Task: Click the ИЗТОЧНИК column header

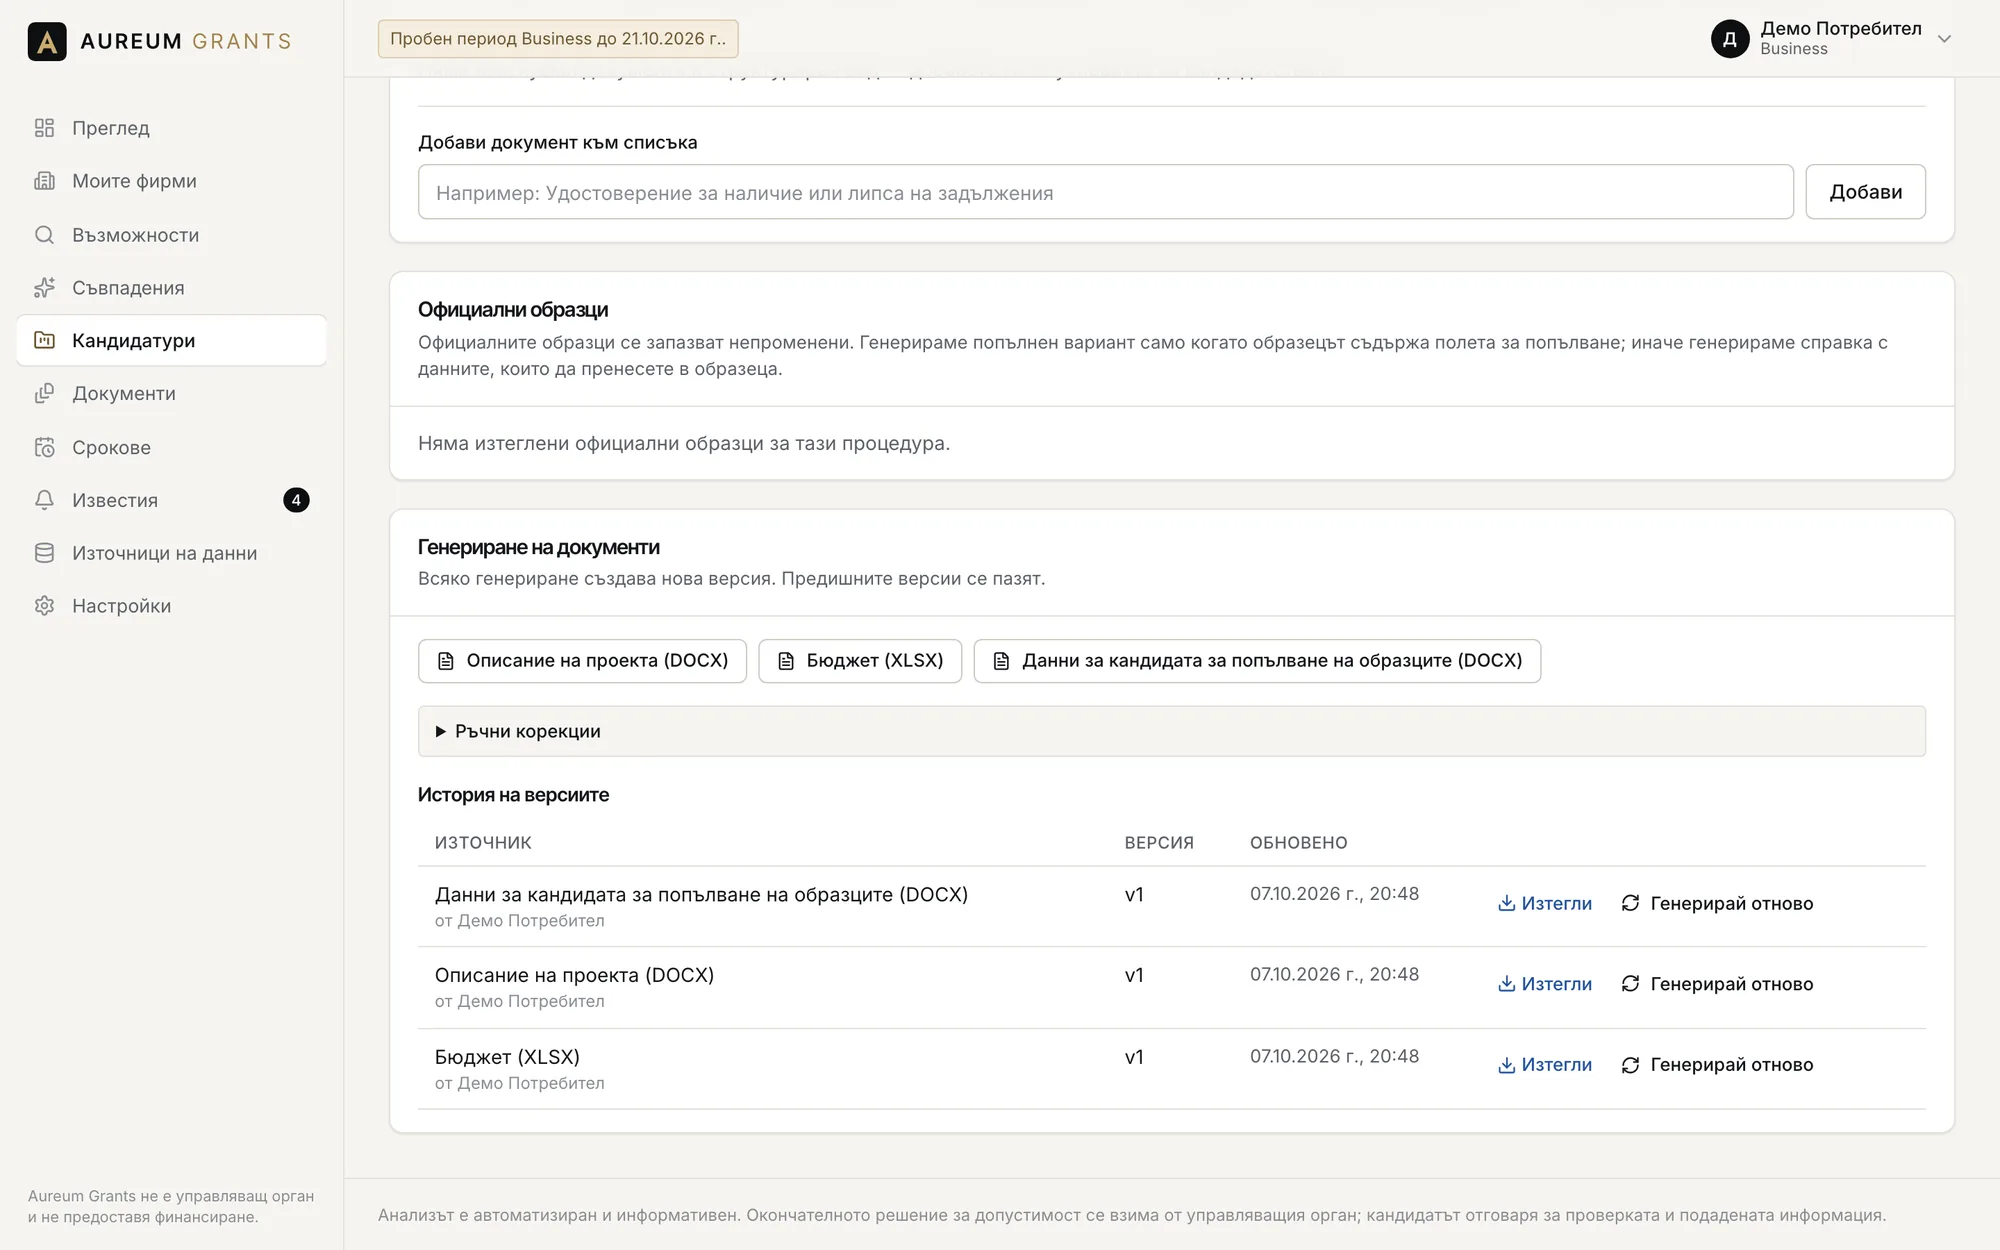Action: [483, 843]
